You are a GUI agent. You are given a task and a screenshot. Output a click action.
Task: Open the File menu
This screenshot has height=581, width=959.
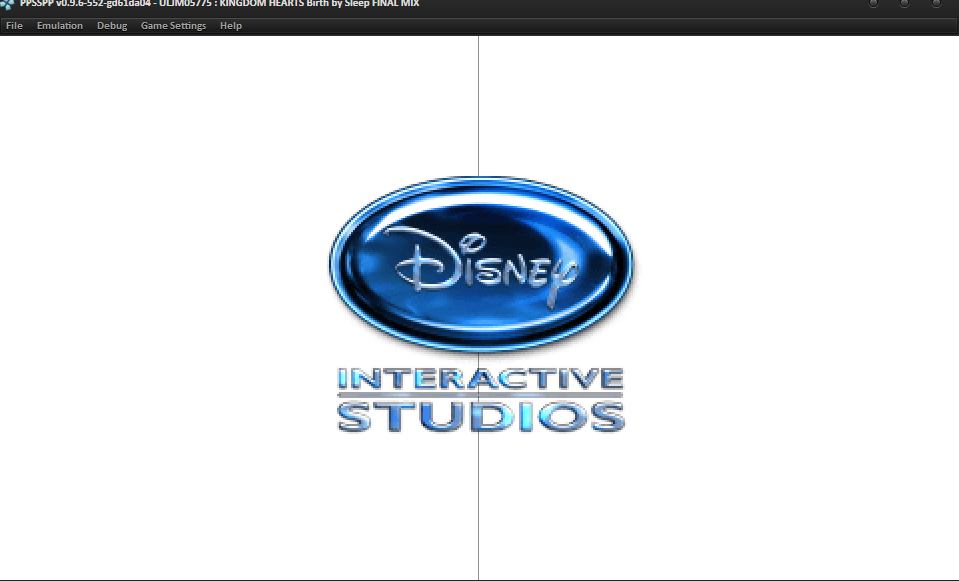click(x=14, y=26)
